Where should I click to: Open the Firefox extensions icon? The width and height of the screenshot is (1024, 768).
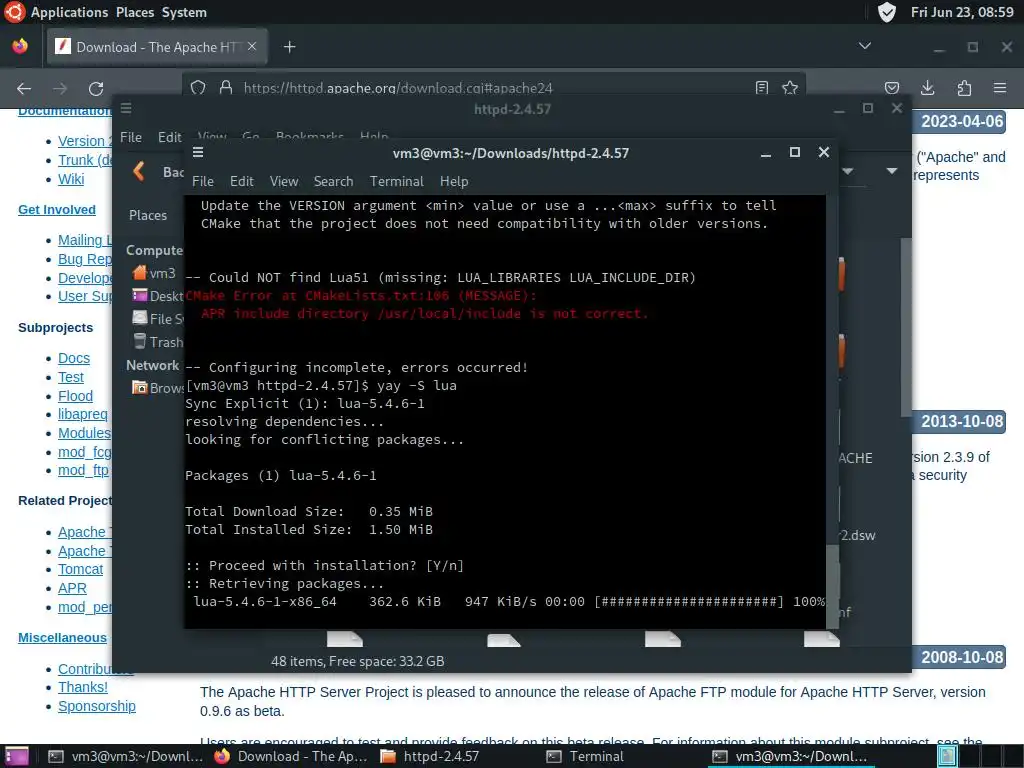[964, 88]
